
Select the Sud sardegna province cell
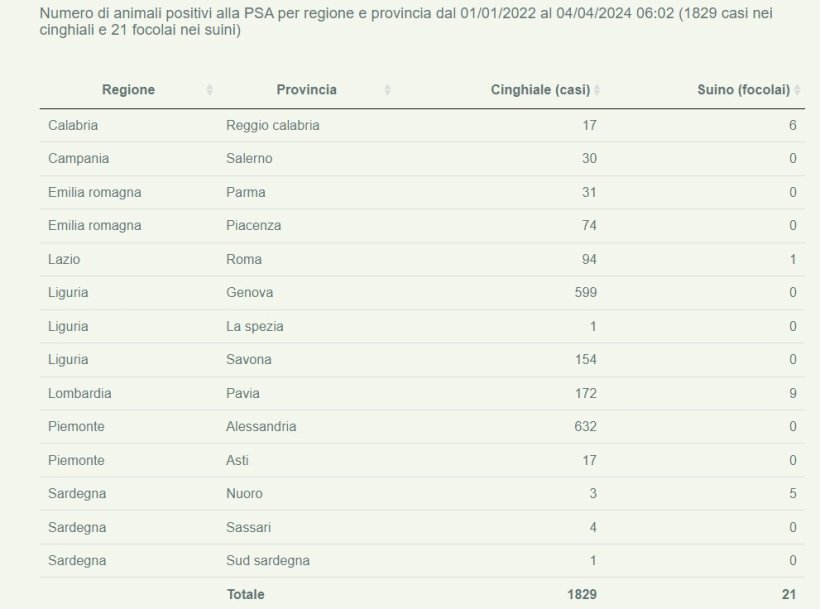268,560
